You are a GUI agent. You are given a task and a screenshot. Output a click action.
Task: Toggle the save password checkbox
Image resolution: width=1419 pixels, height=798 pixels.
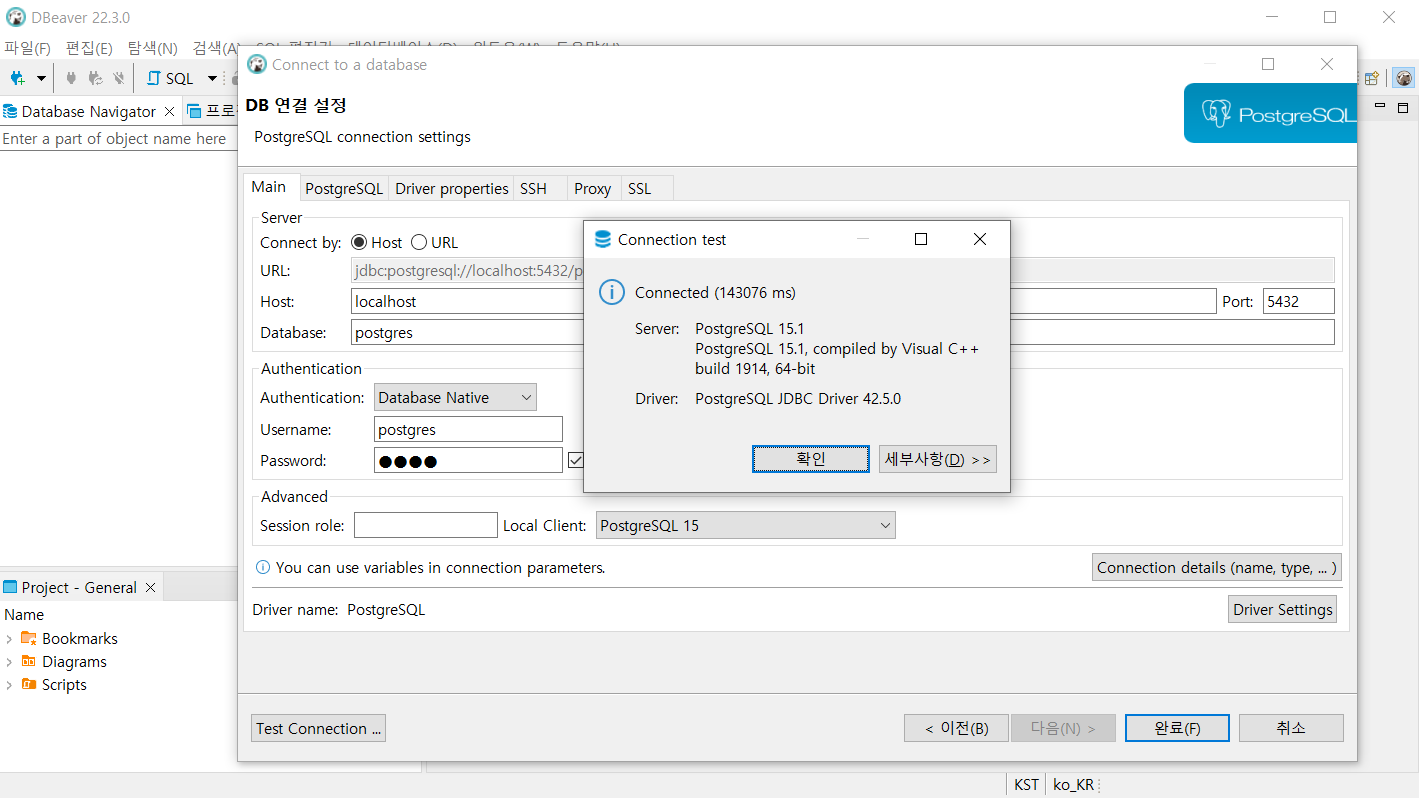point(576,460)
